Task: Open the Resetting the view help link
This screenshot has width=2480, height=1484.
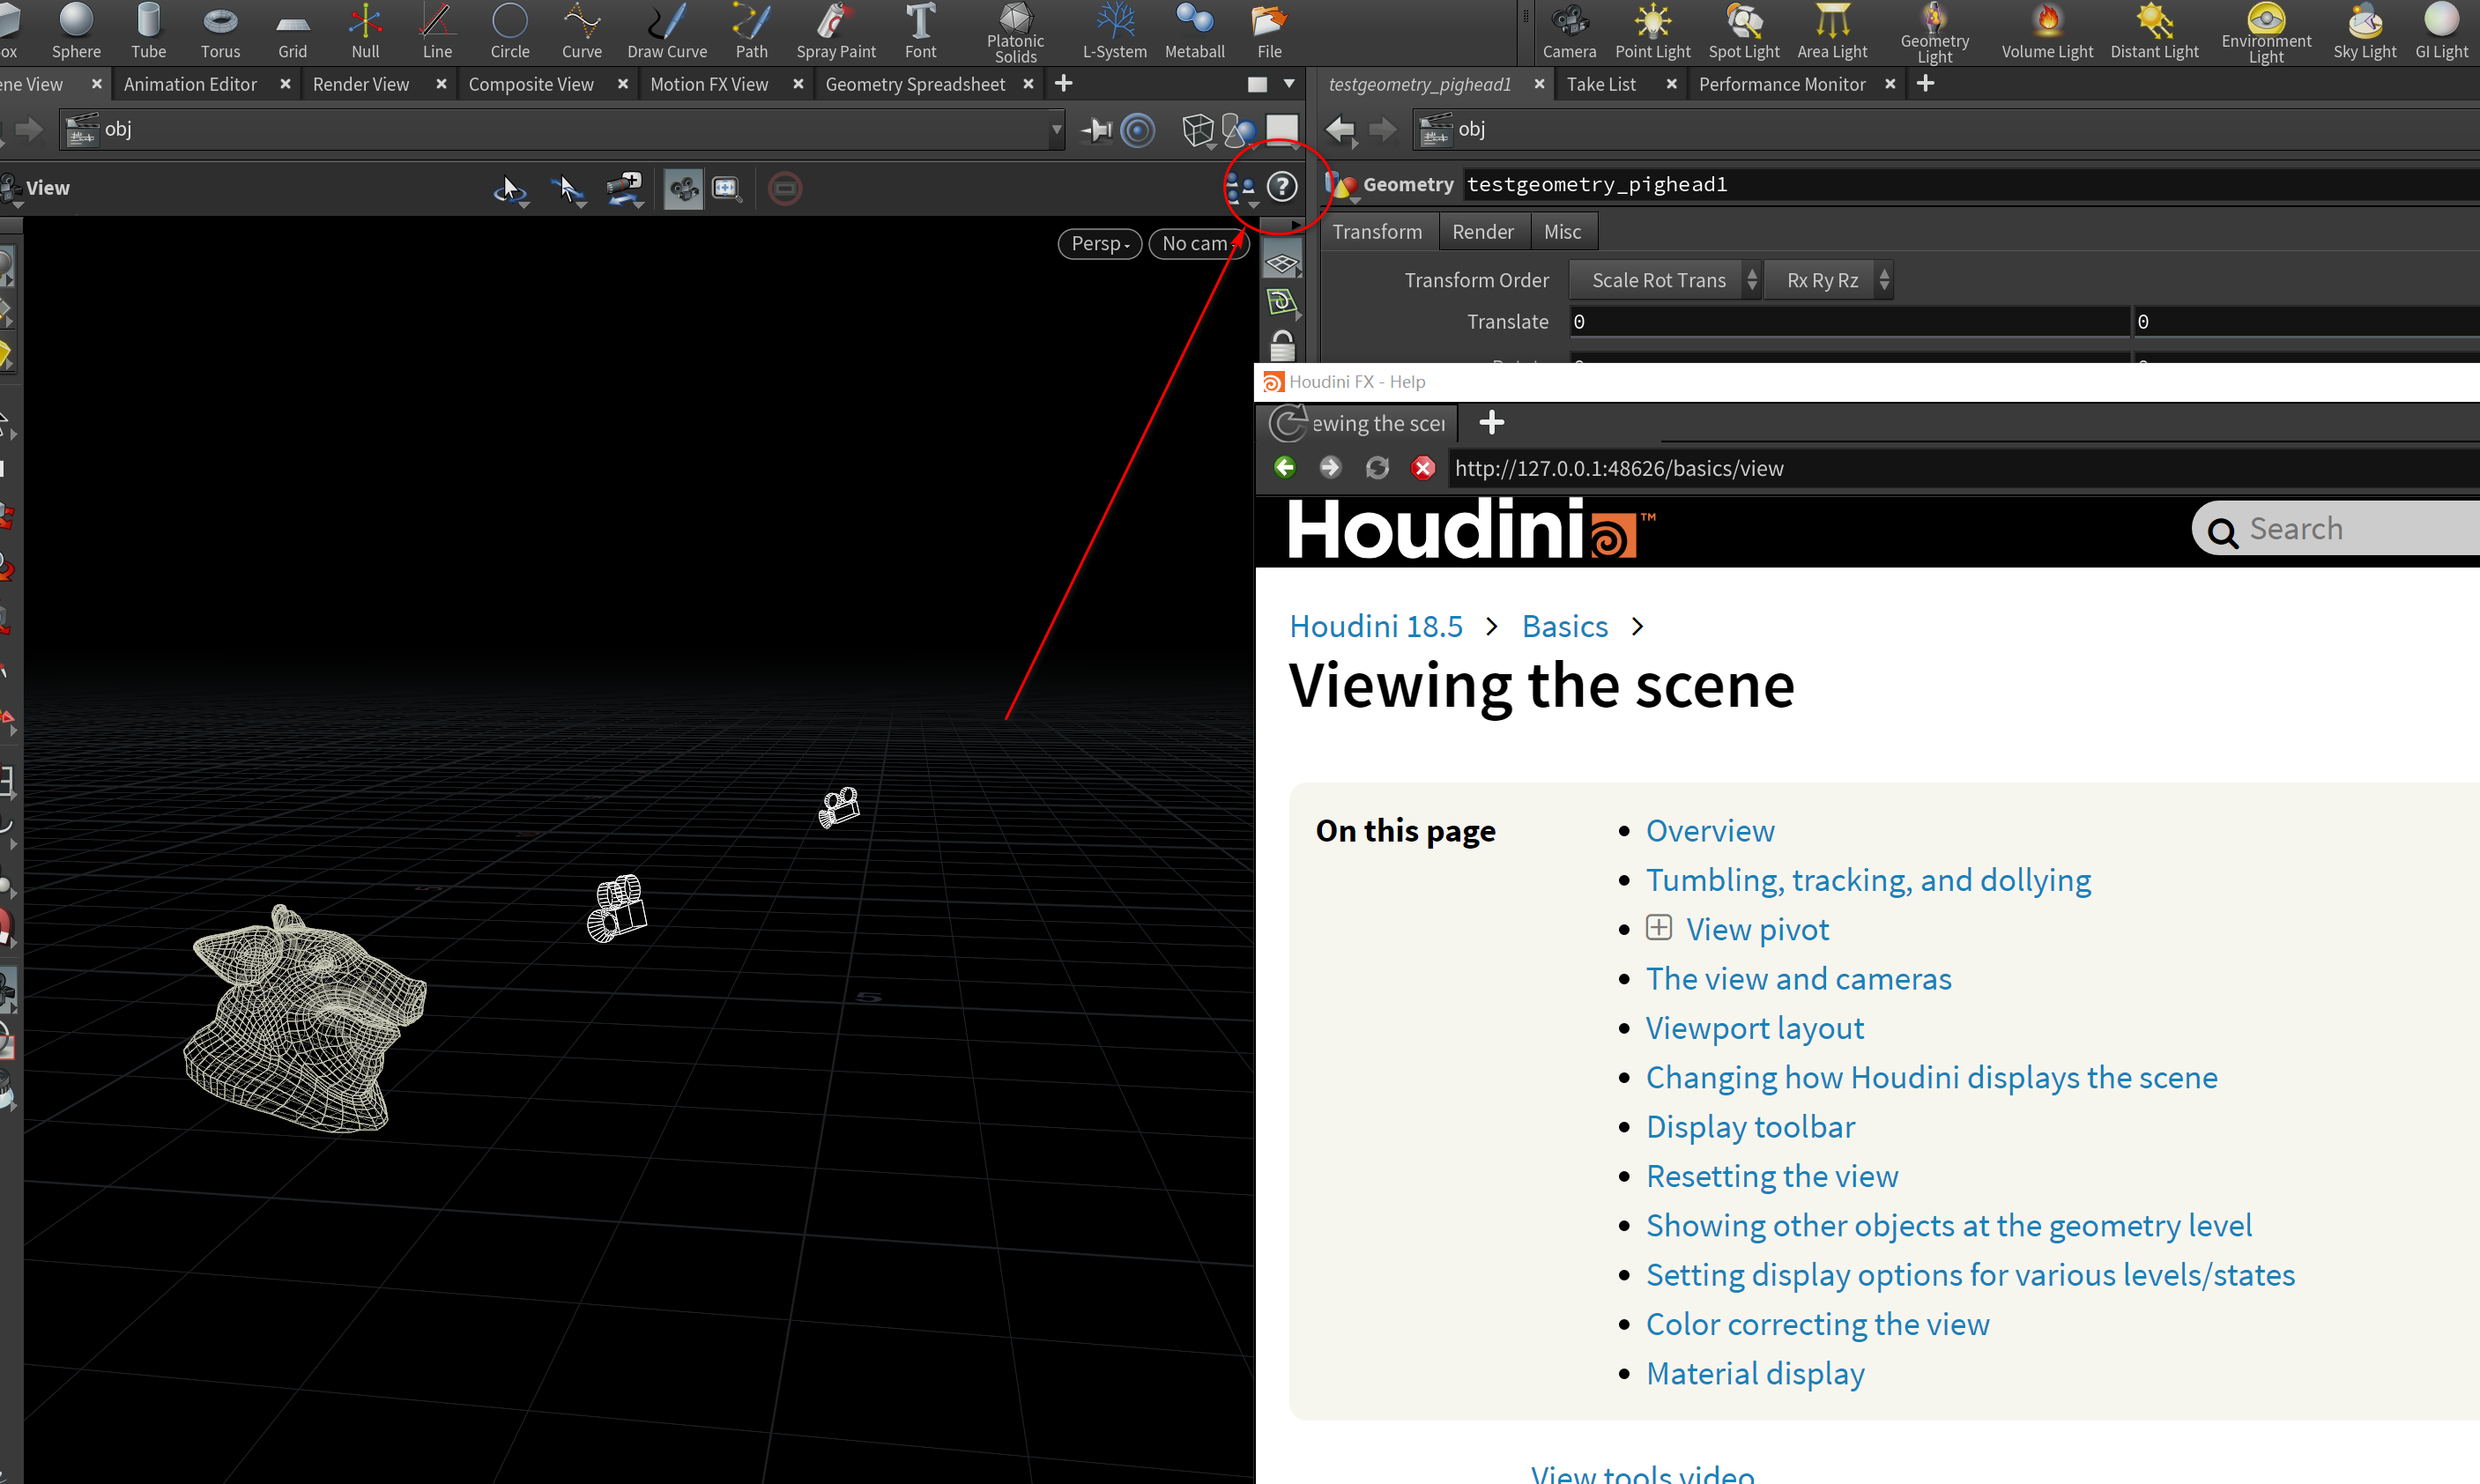Action: tap(1771, 1176)
